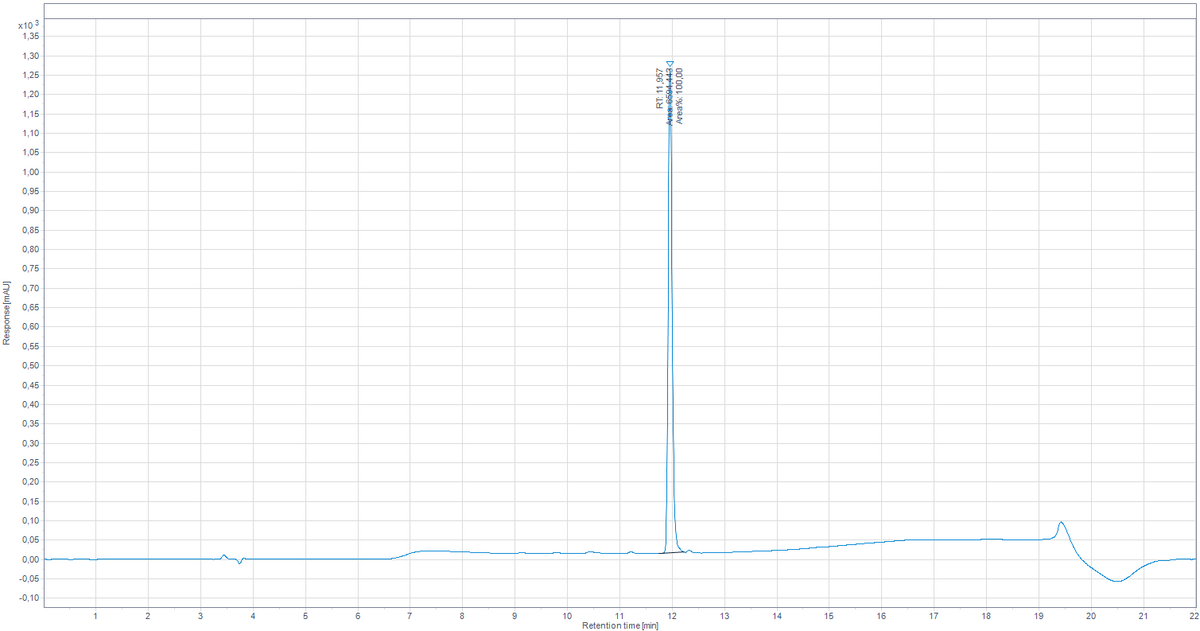Click the Area% 100,00 peak annotation
1200x631 pixels.
tap(680, 95)
